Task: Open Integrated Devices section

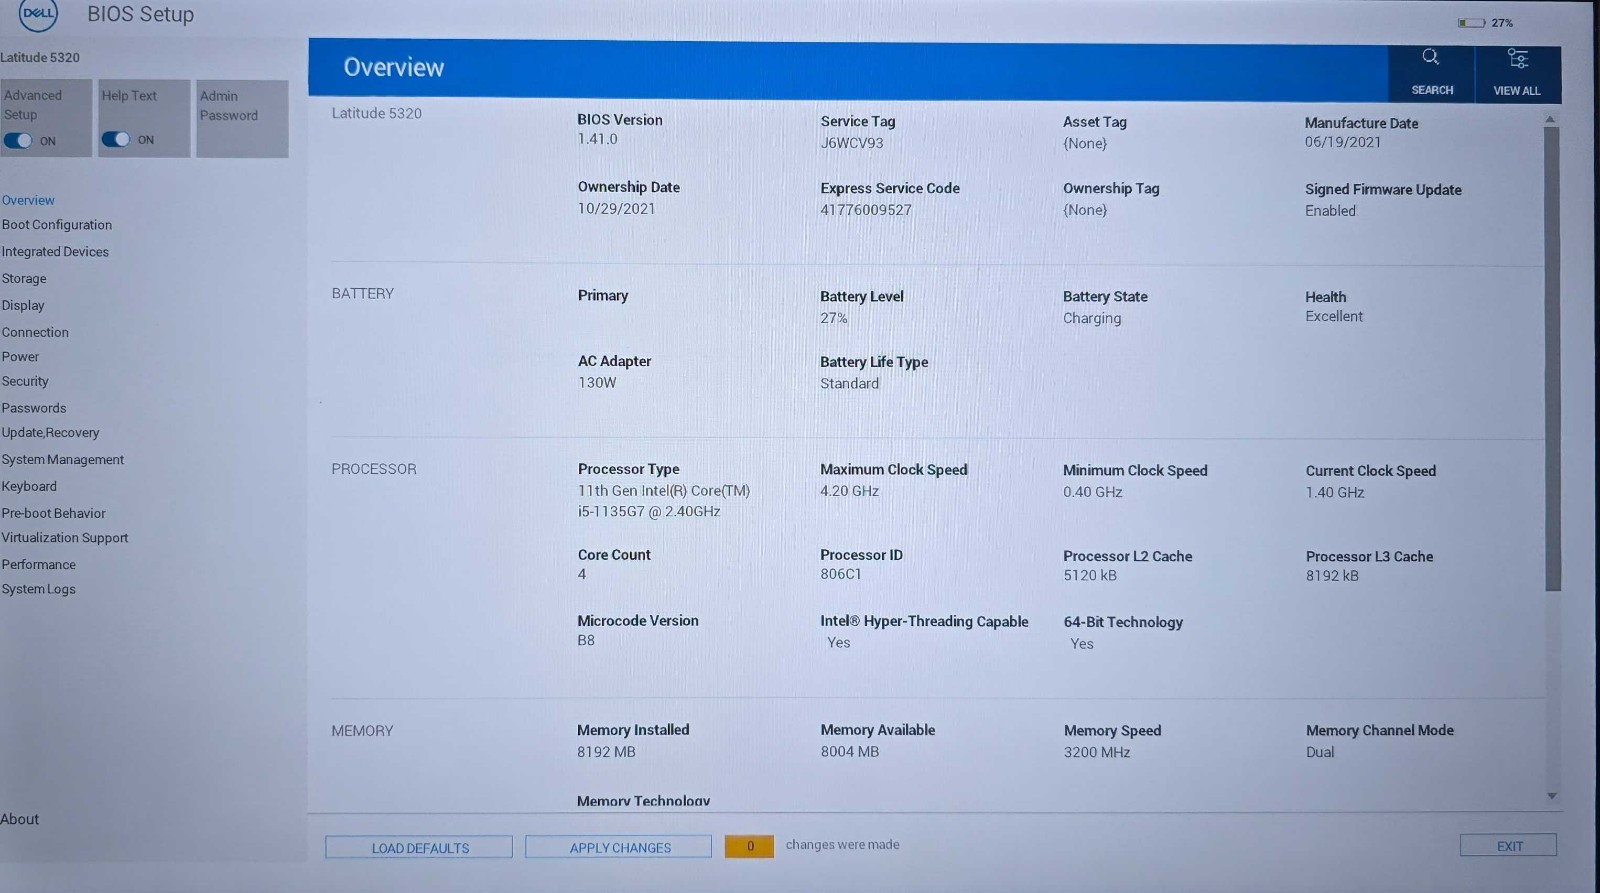Action: click(x=55, y=252)
